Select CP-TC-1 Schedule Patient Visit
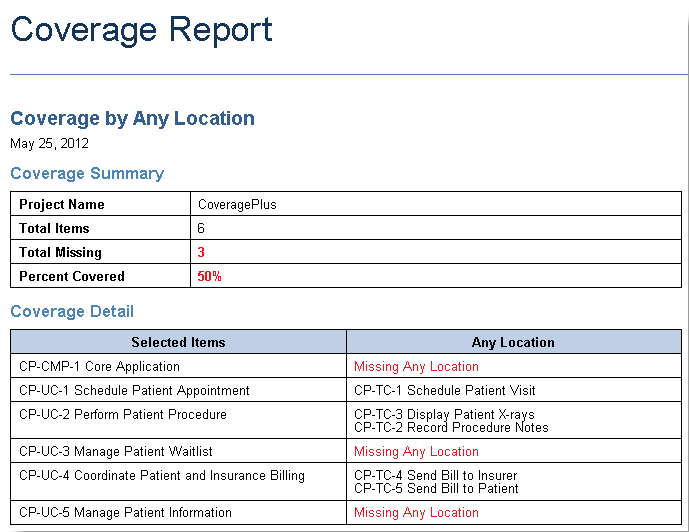 (x=445, y=390)
